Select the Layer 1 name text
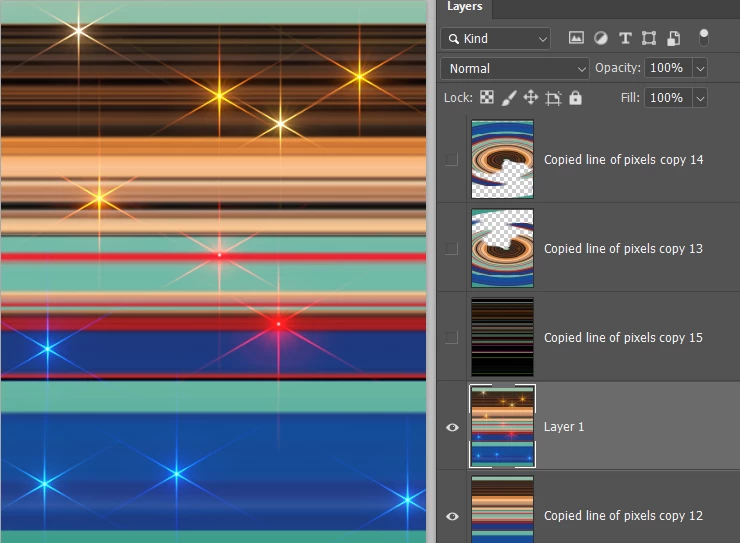This screenshot has height=543, width=740. tap(563, 426)
